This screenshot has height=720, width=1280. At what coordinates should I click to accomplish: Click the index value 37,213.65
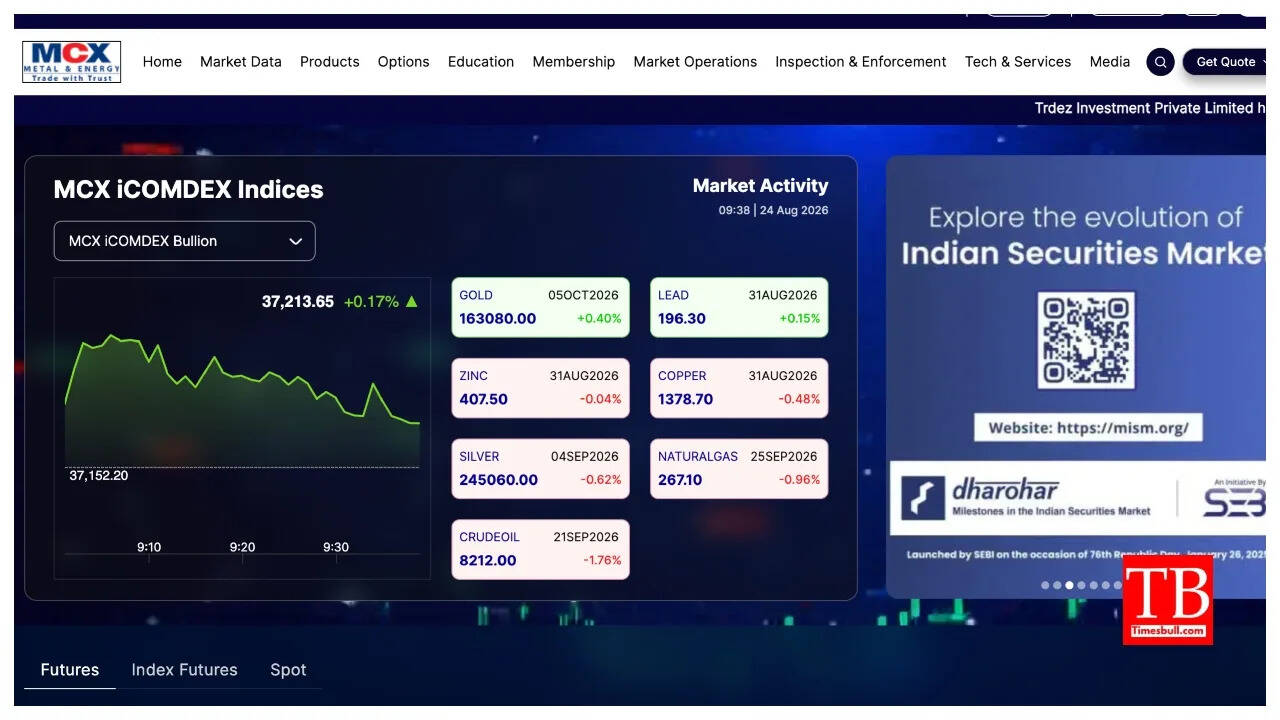coord(298,301)
